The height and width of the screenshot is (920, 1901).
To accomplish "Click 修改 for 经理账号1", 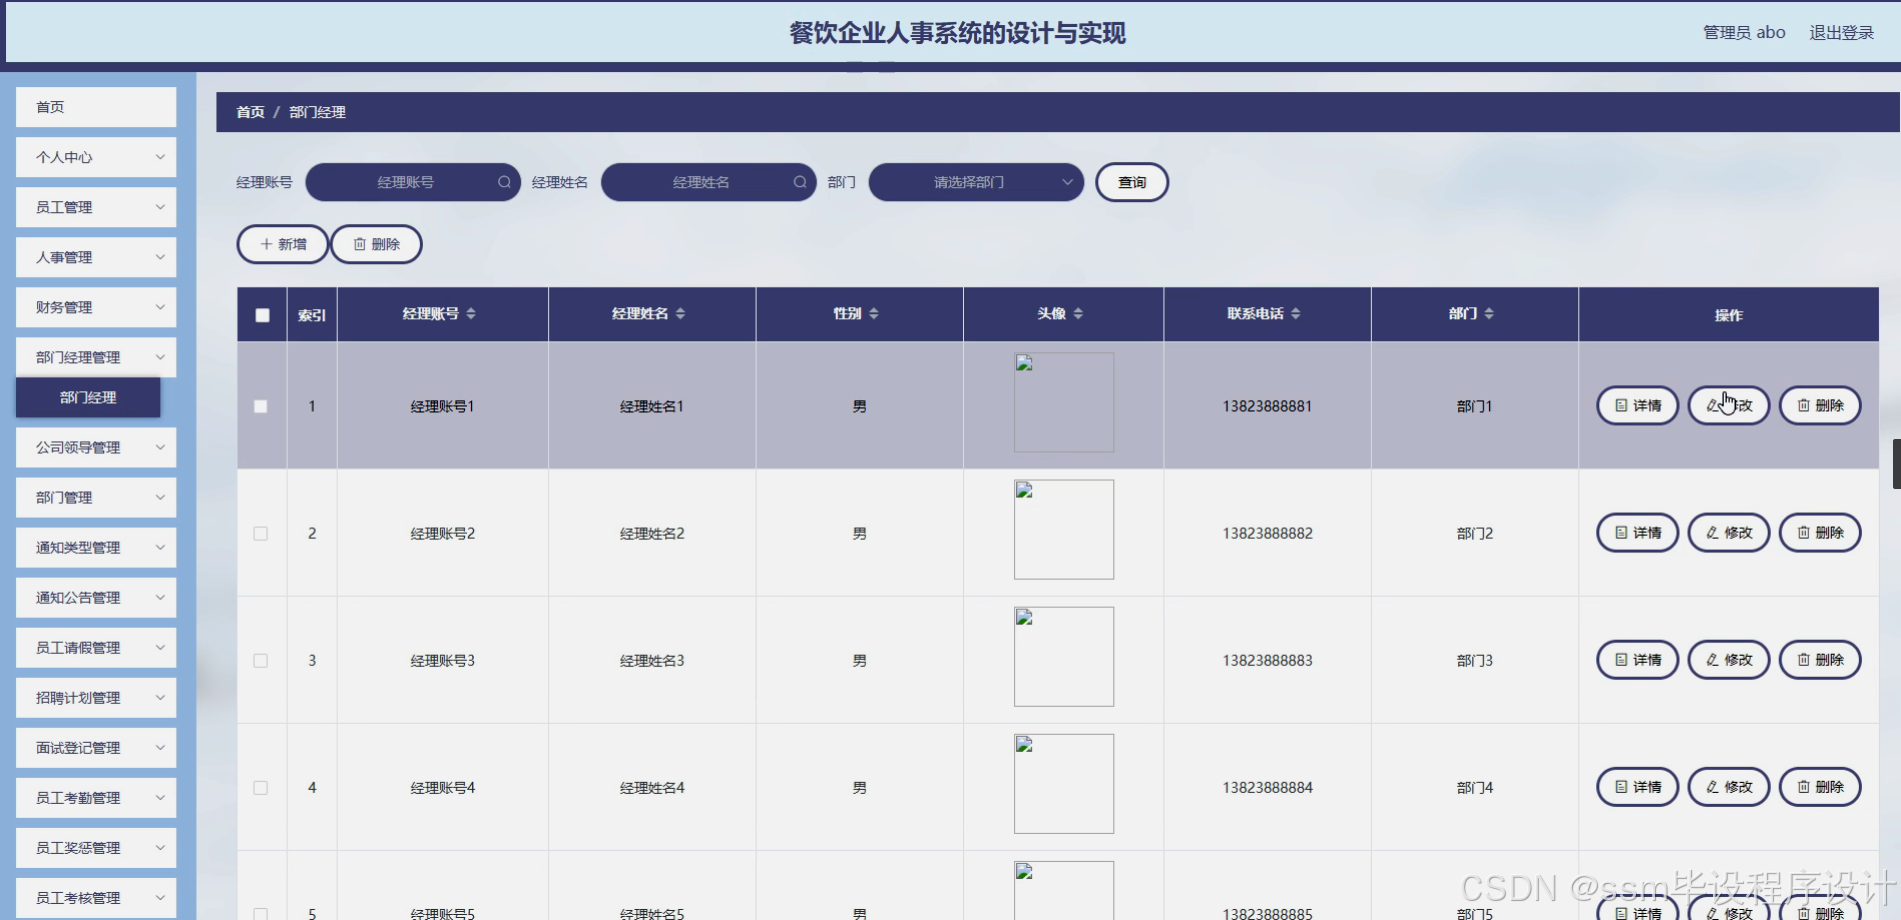I will click(1729, 405).
